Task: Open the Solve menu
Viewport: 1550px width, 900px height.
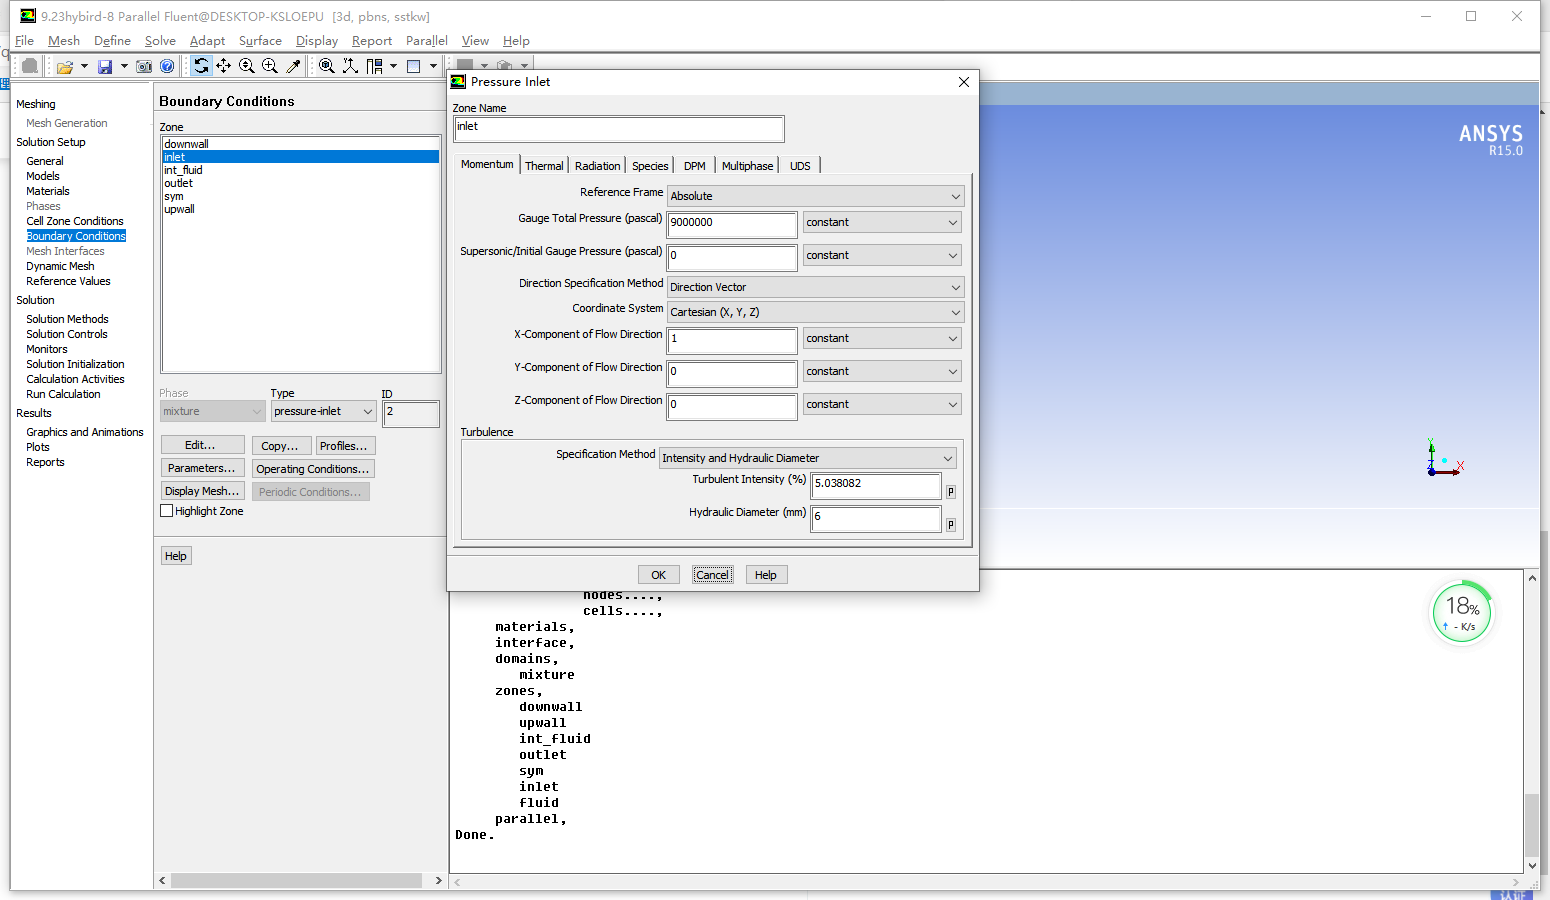Action: pos(160,41)
